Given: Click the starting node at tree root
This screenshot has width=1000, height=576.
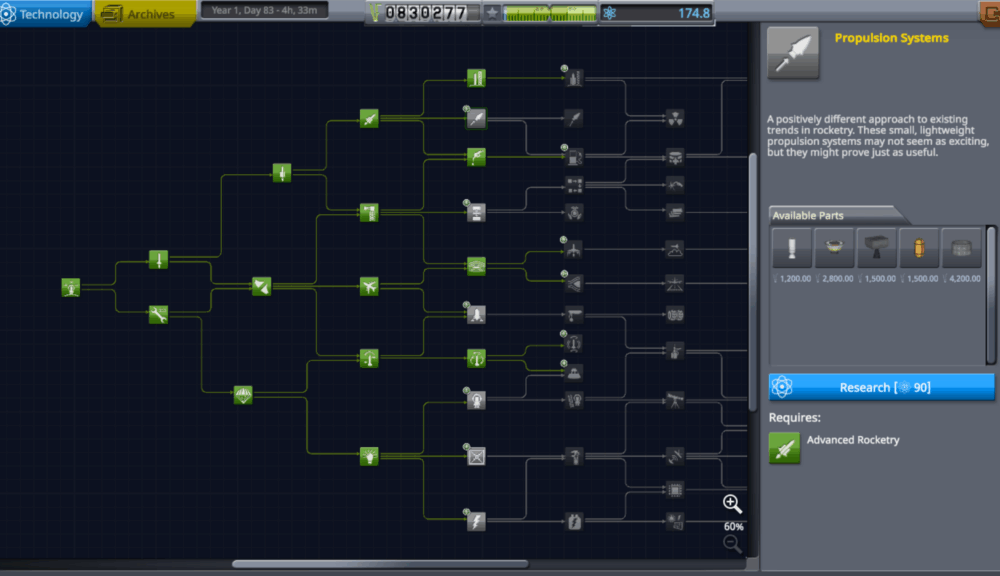Looking at the screenshot, I should 71,288.
